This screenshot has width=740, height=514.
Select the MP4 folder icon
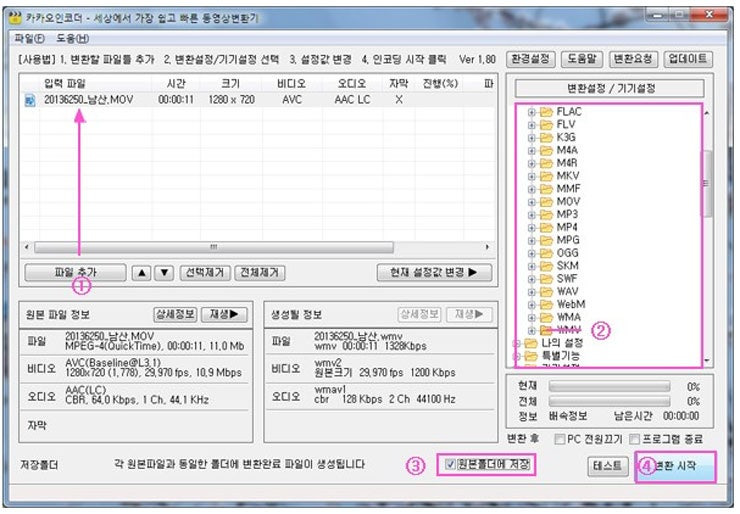(x=546, y=228)
